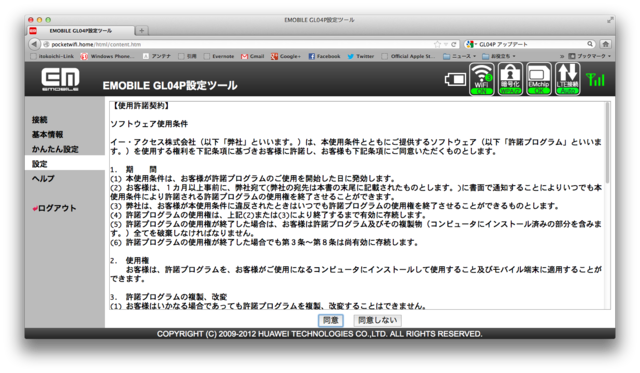Open a new tab with plus button
The image size is (640, 373).
click(x=142, y=31)
